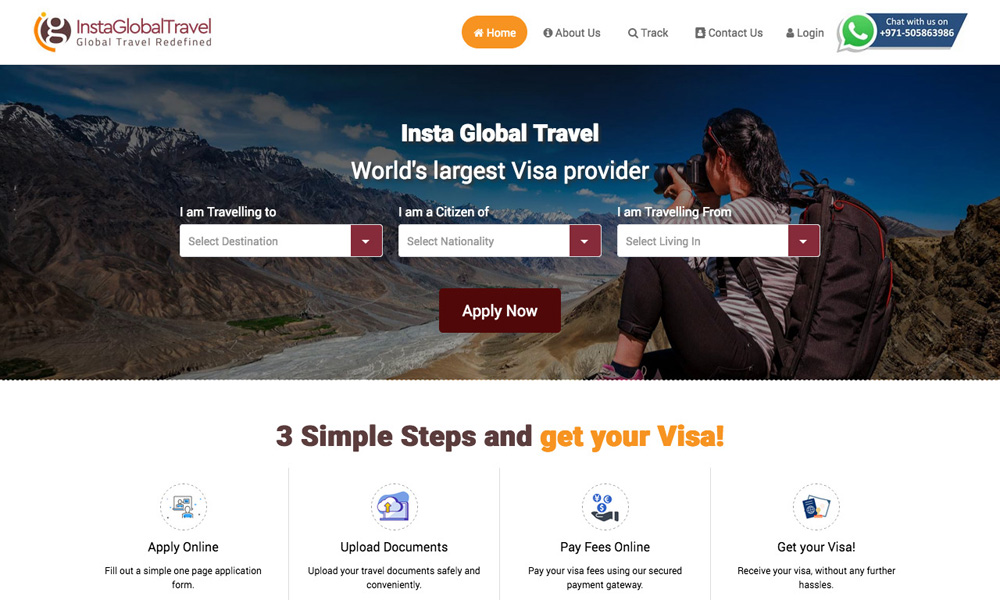Click the Get your Visa passport icon
1000x600 pixels.
click(816, 507)
